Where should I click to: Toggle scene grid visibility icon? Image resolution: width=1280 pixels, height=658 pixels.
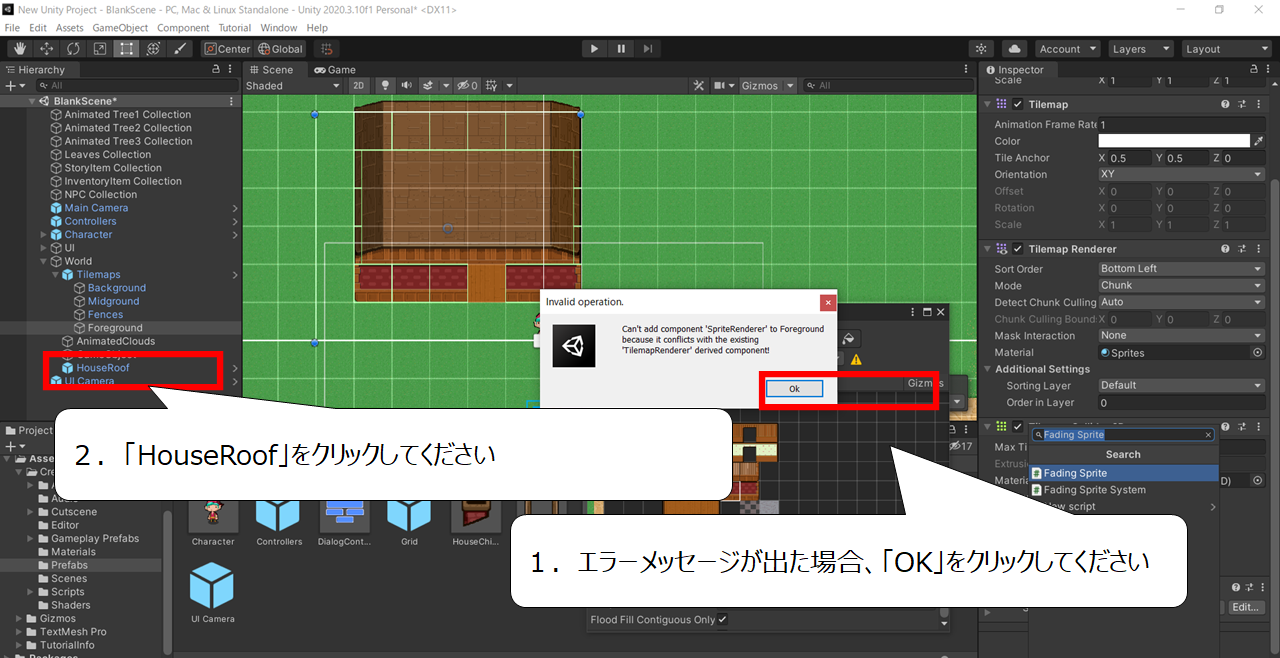[x=491, y=85]
